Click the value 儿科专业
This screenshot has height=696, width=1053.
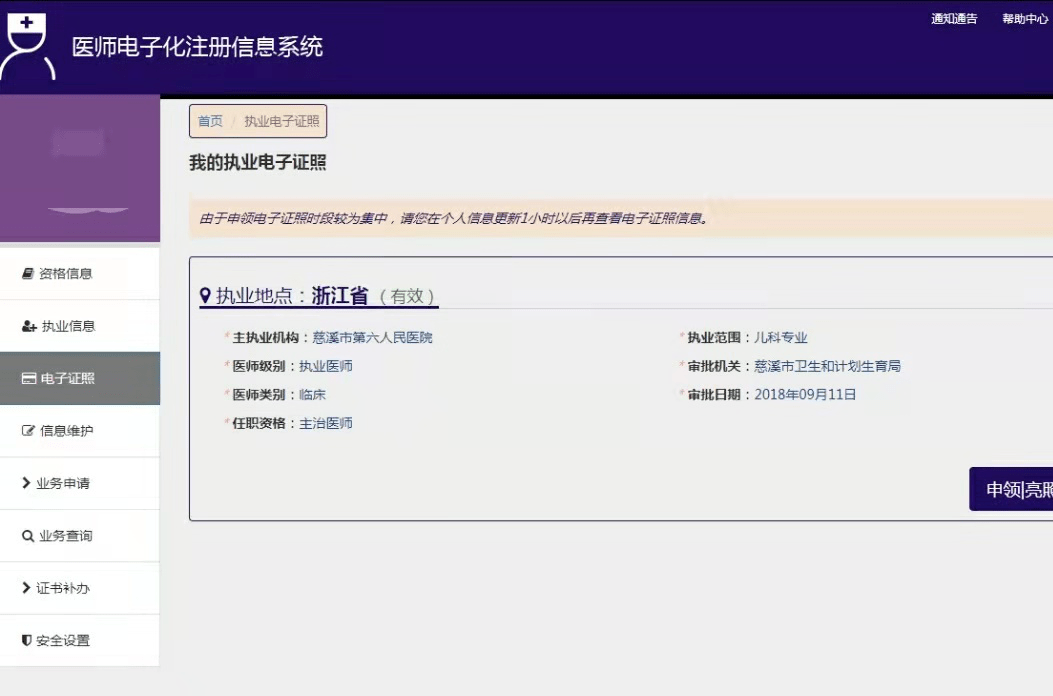tap(780, 337)
